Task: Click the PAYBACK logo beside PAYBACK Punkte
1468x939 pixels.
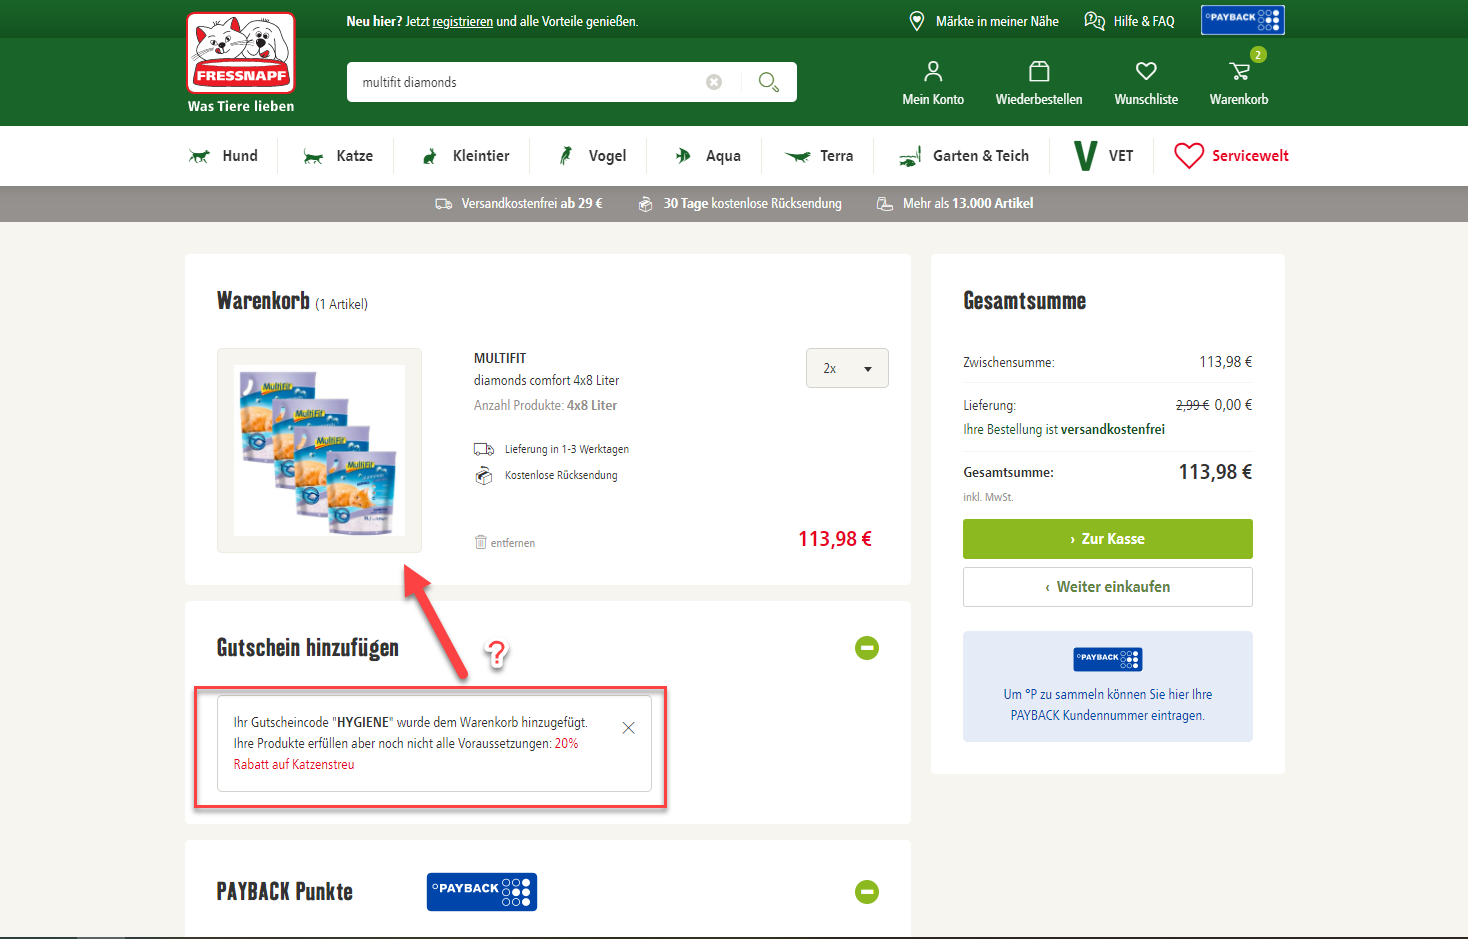Action: 482,892
